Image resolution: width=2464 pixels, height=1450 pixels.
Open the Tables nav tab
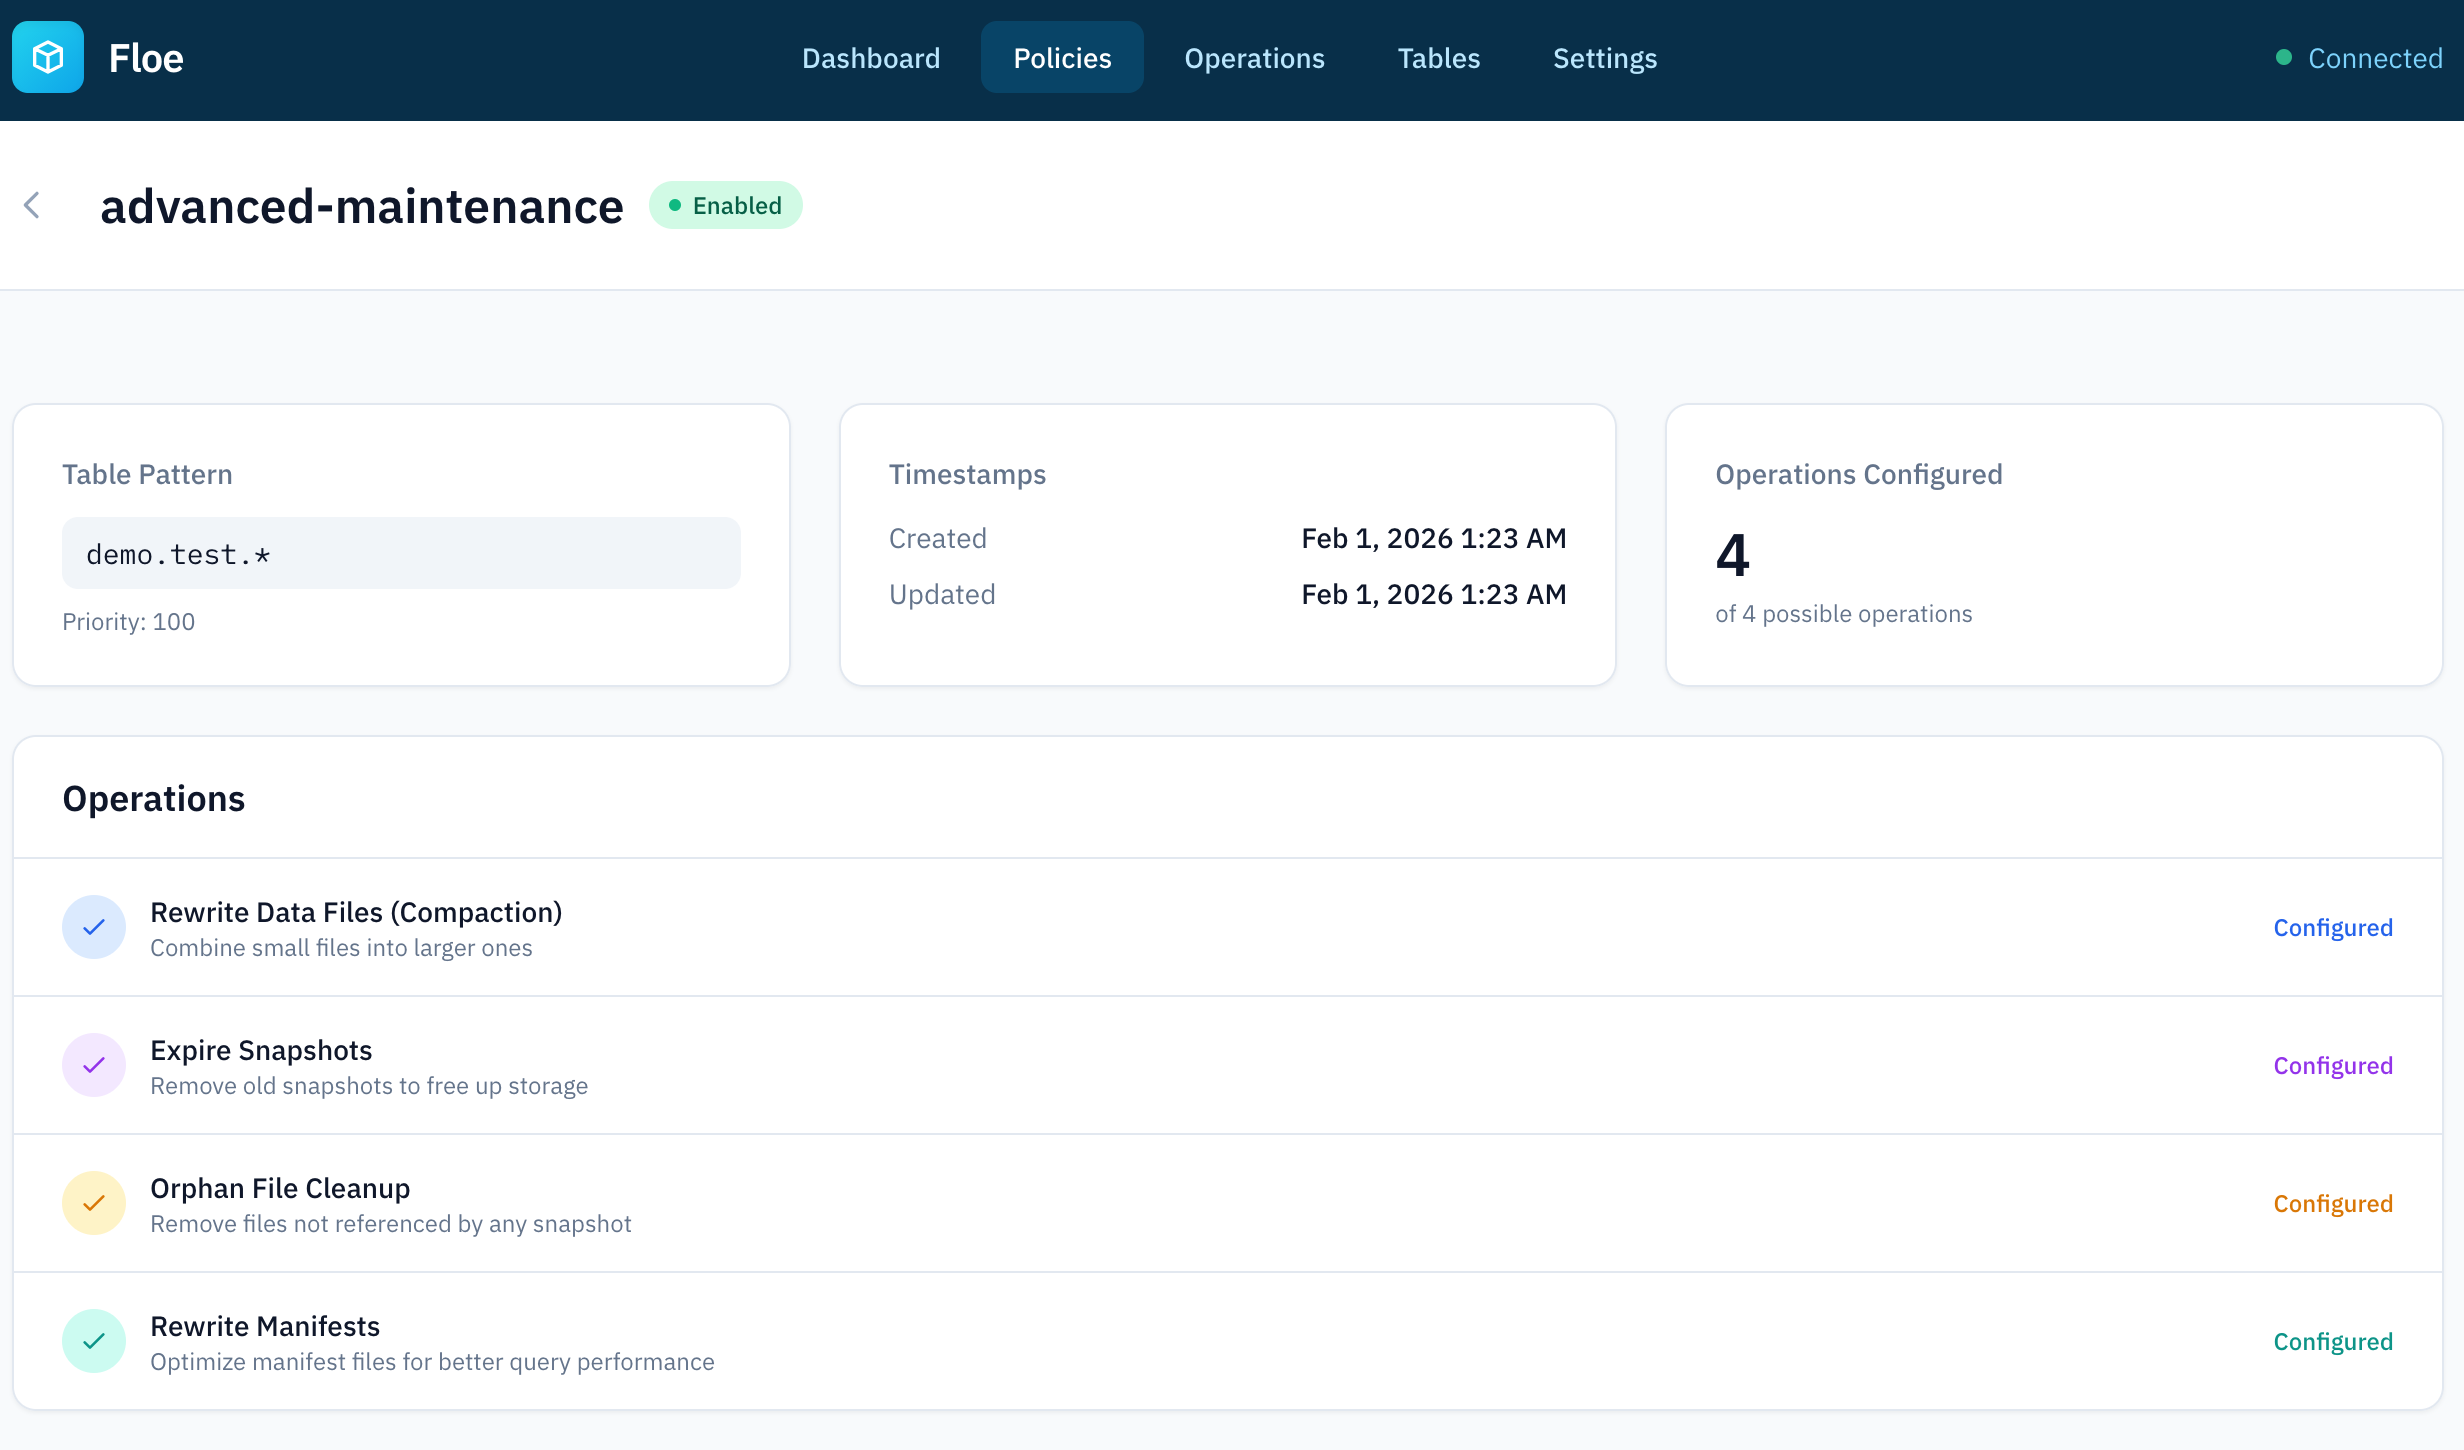[x=1438, y=58]
